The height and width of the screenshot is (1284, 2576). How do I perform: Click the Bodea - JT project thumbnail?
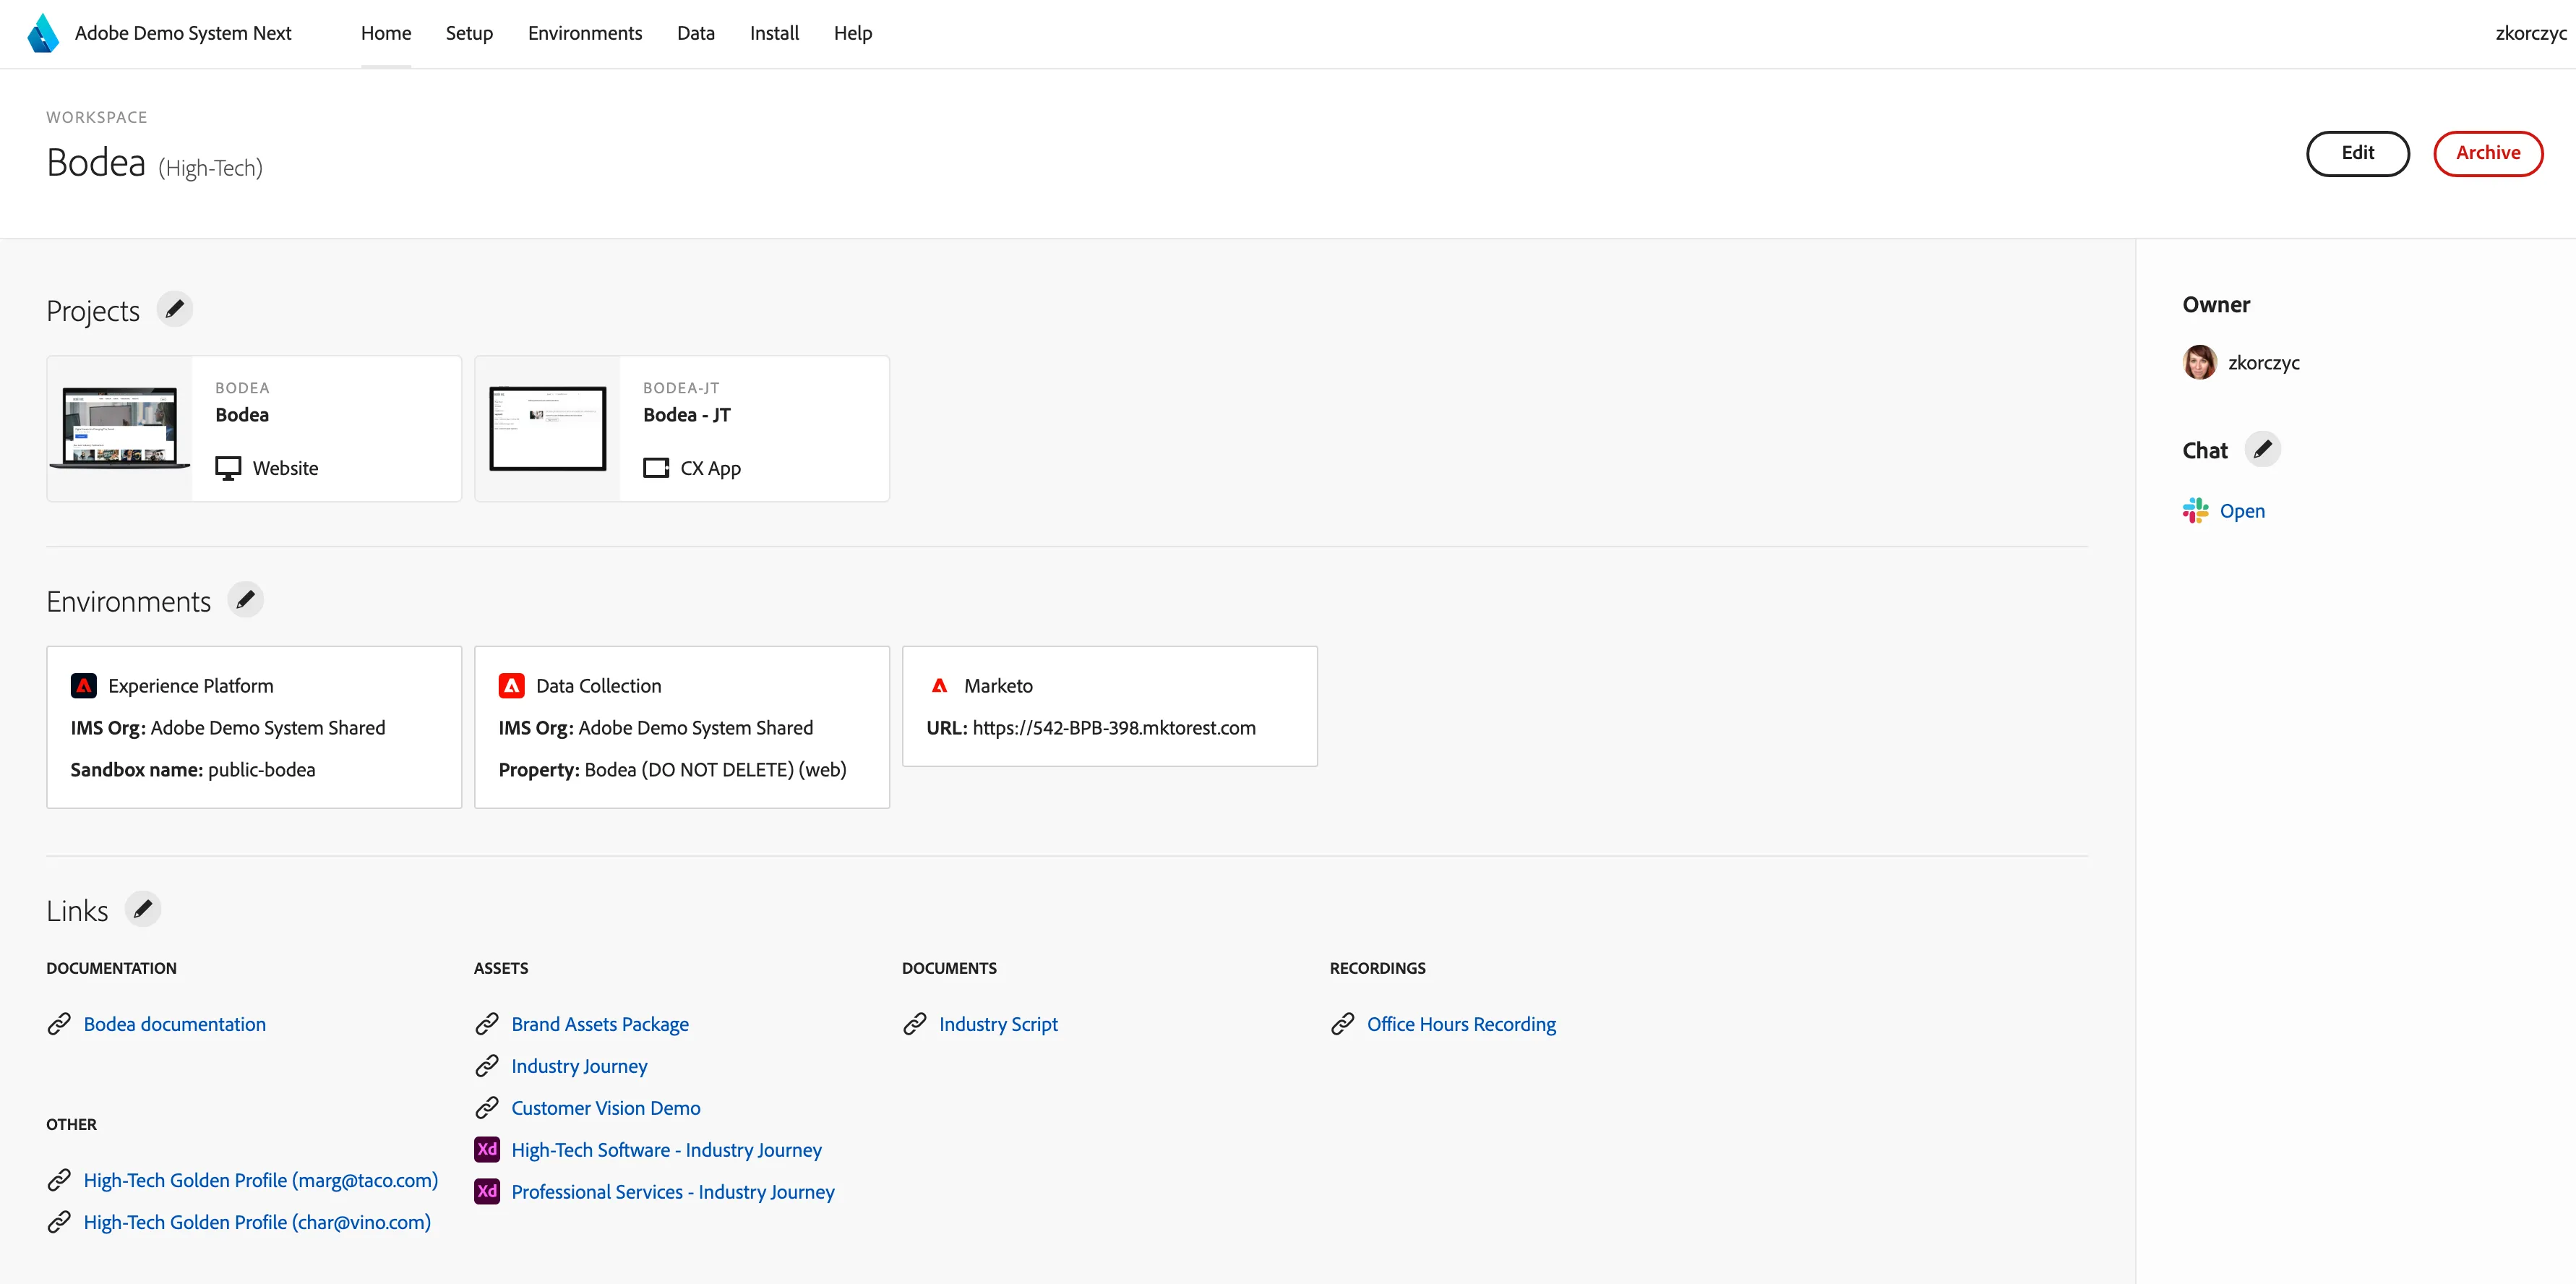[548, 428]
